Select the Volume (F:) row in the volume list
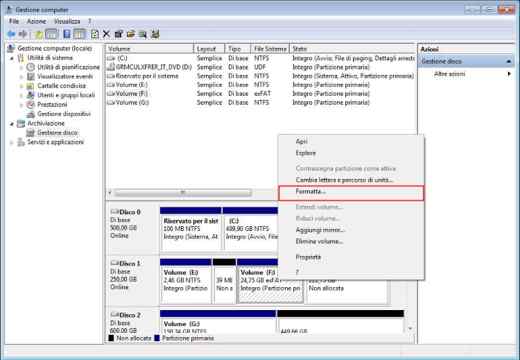Viewport: 520px width, 360px height. click(x=260, y=94)
